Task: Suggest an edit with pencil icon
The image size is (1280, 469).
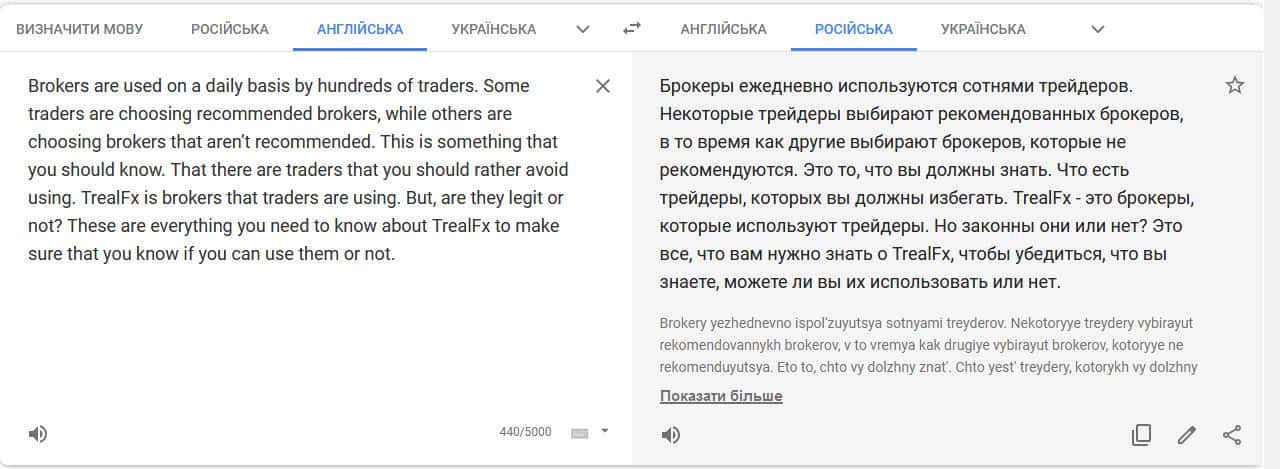Action: [1187, 435]
